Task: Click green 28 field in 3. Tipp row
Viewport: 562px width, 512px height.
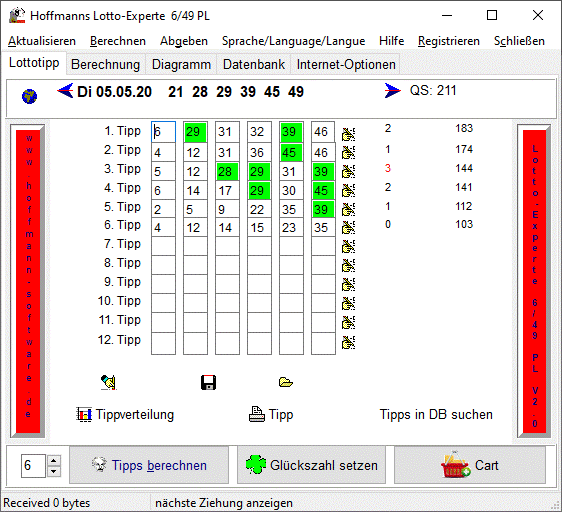Action: 227,171
